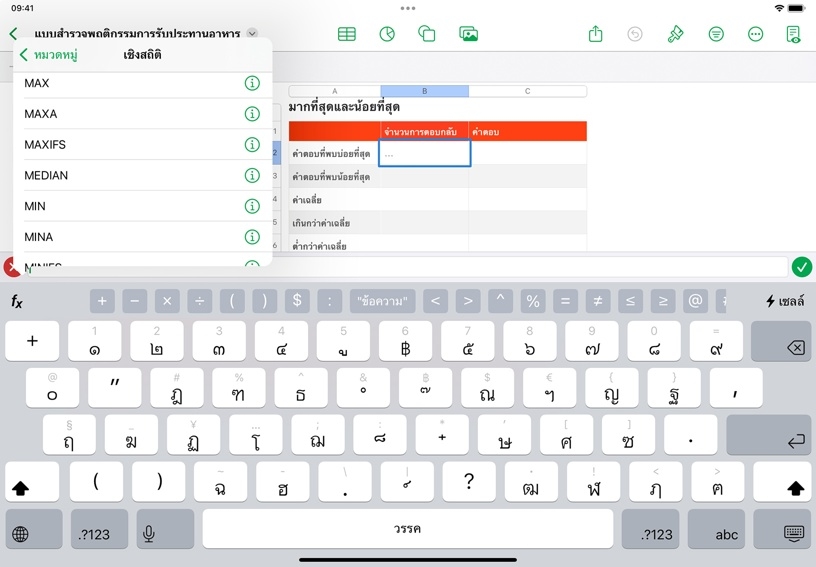Viewport: 816px width, 567px height.
Task: Toggle the left shift key
Action: point(20,488)
